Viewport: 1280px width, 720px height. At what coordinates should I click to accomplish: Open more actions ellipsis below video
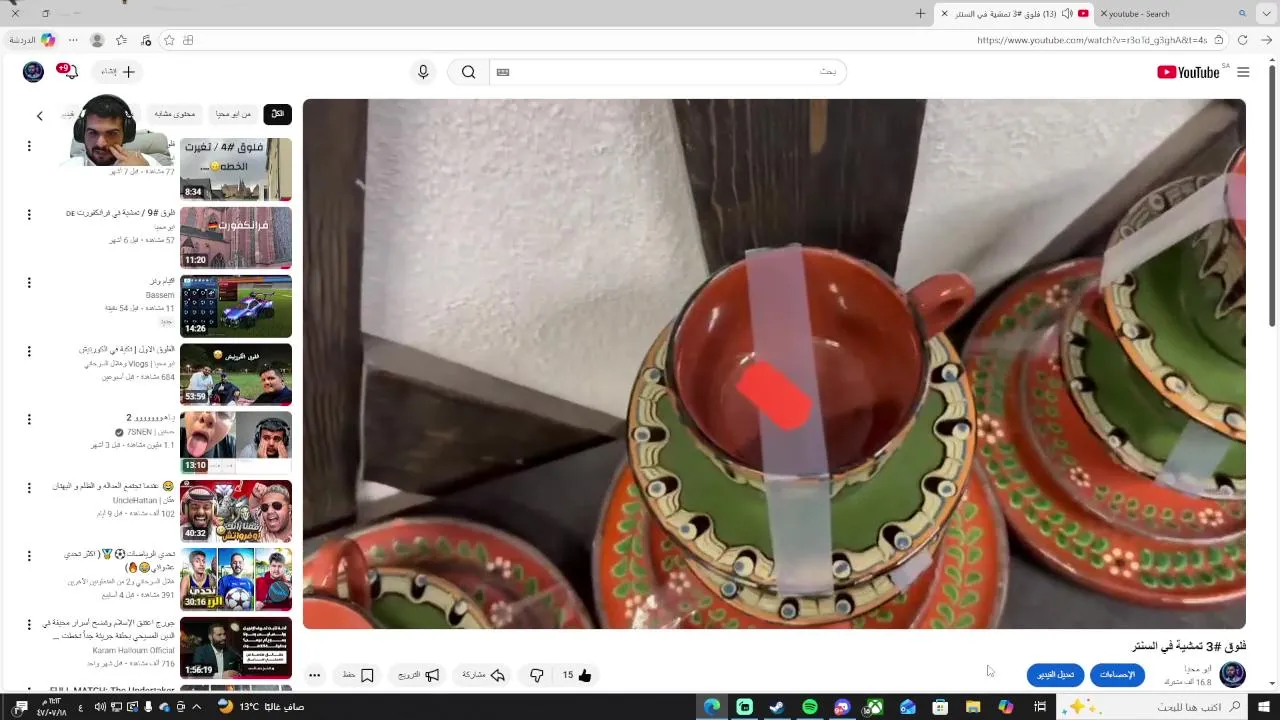click(314, 675)
